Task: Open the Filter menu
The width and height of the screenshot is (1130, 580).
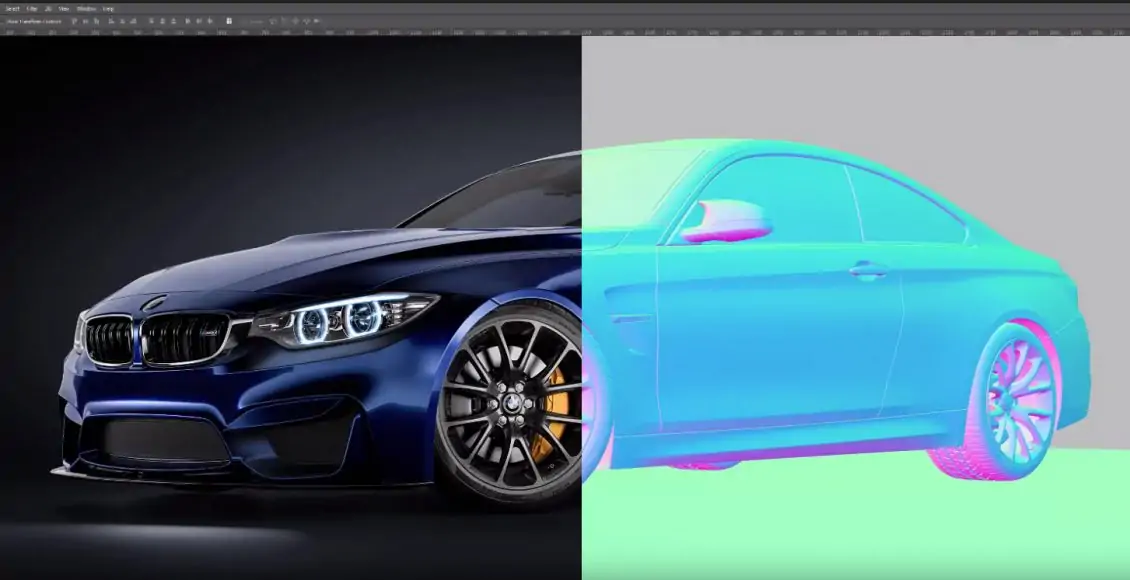Action: tap(33, 8)
